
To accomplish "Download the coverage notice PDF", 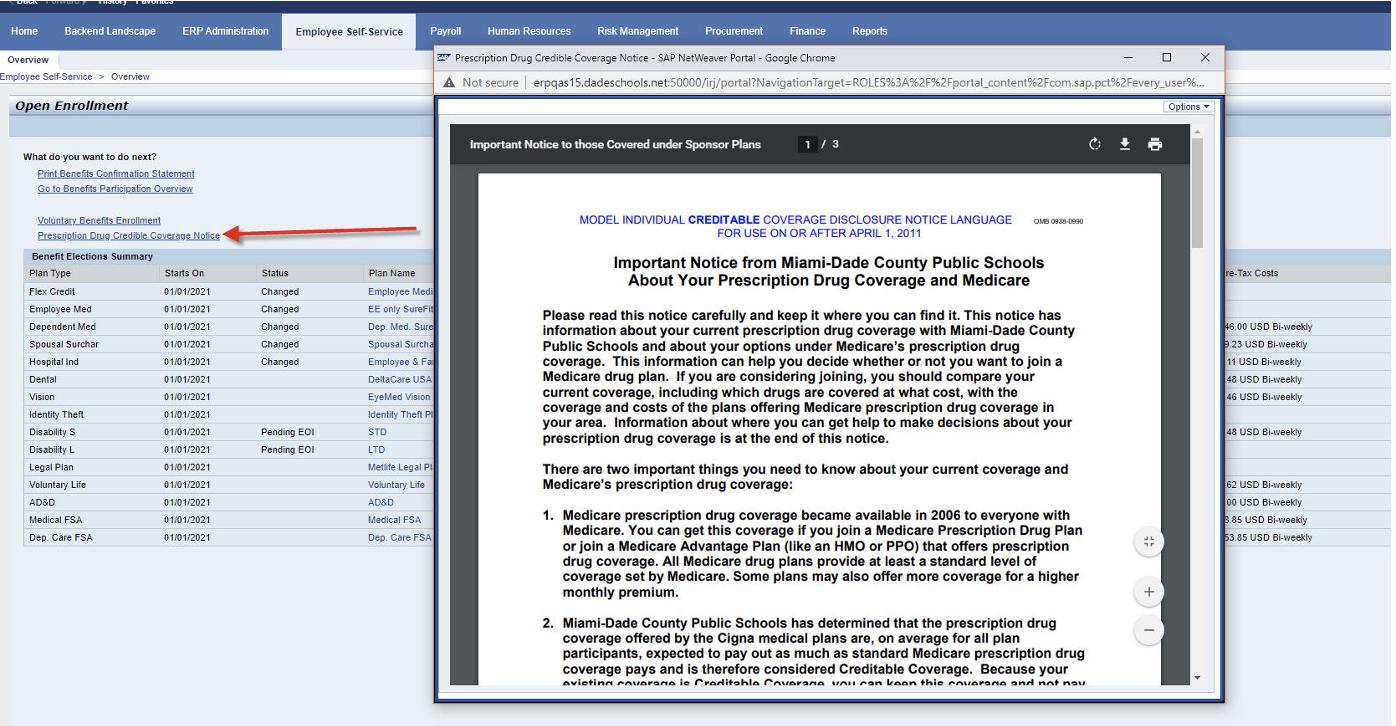I will 1124,144.
